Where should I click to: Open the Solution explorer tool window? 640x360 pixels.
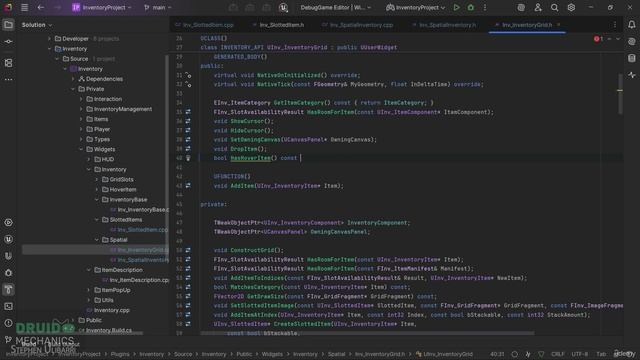point(8,25)
